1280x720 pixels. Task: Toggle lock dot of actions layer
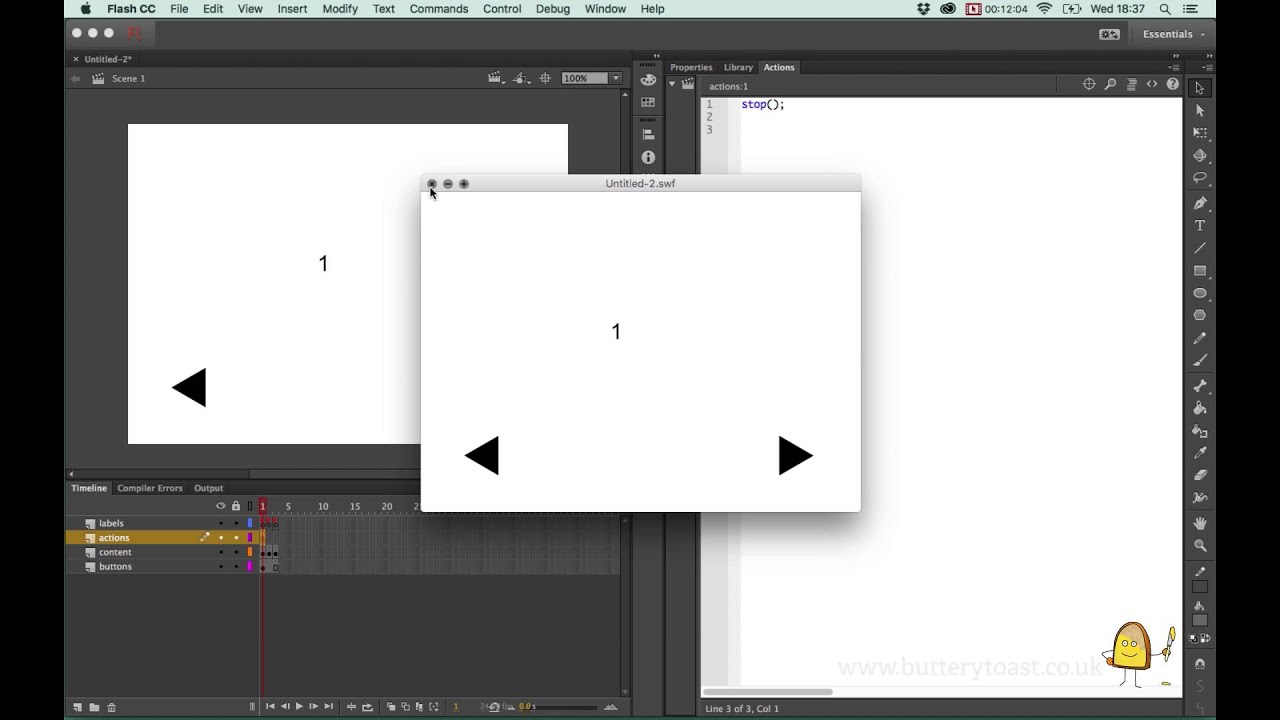(x=236, y=538)
